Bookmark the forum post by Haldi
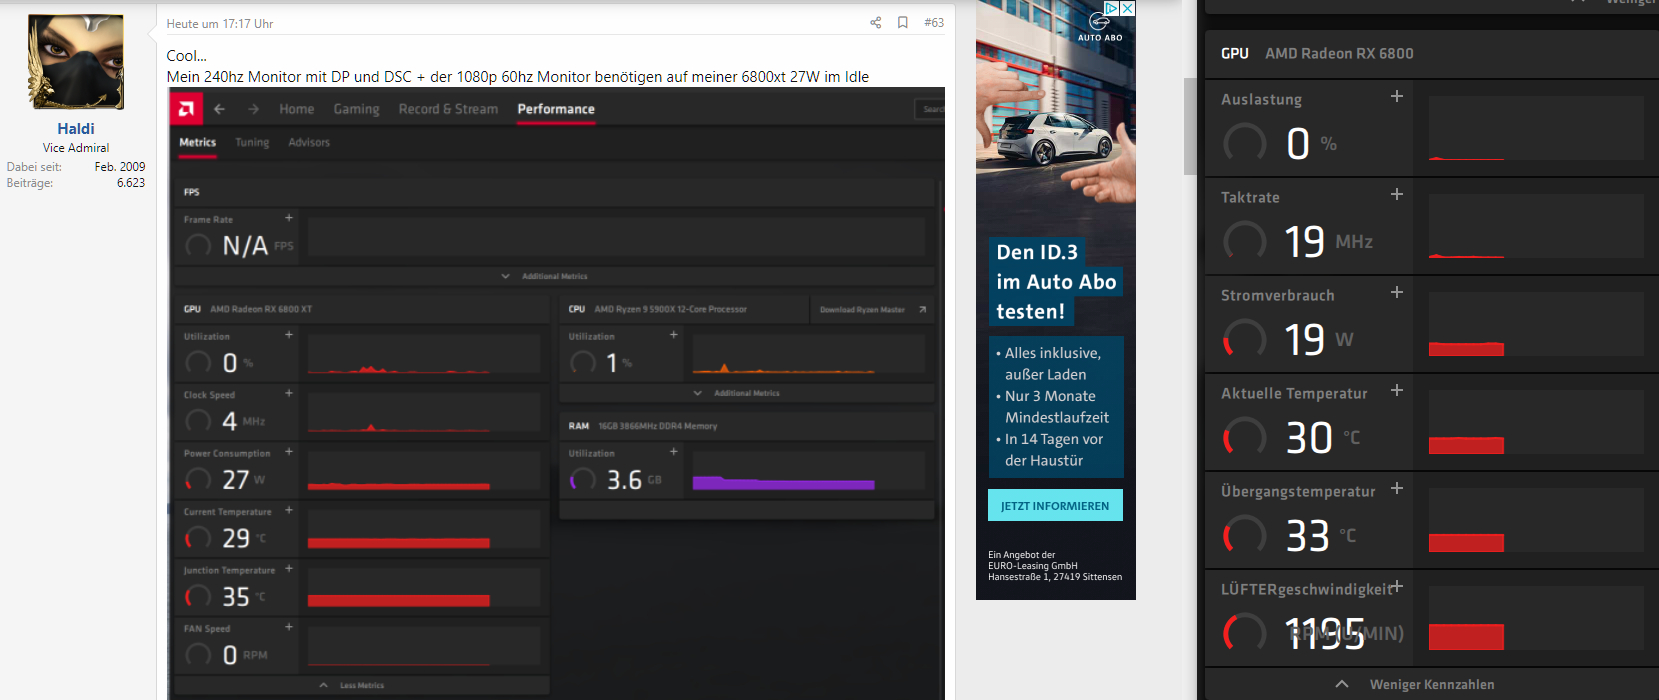The height and width of the screenshot is (700, 1659). pos(902,22)
